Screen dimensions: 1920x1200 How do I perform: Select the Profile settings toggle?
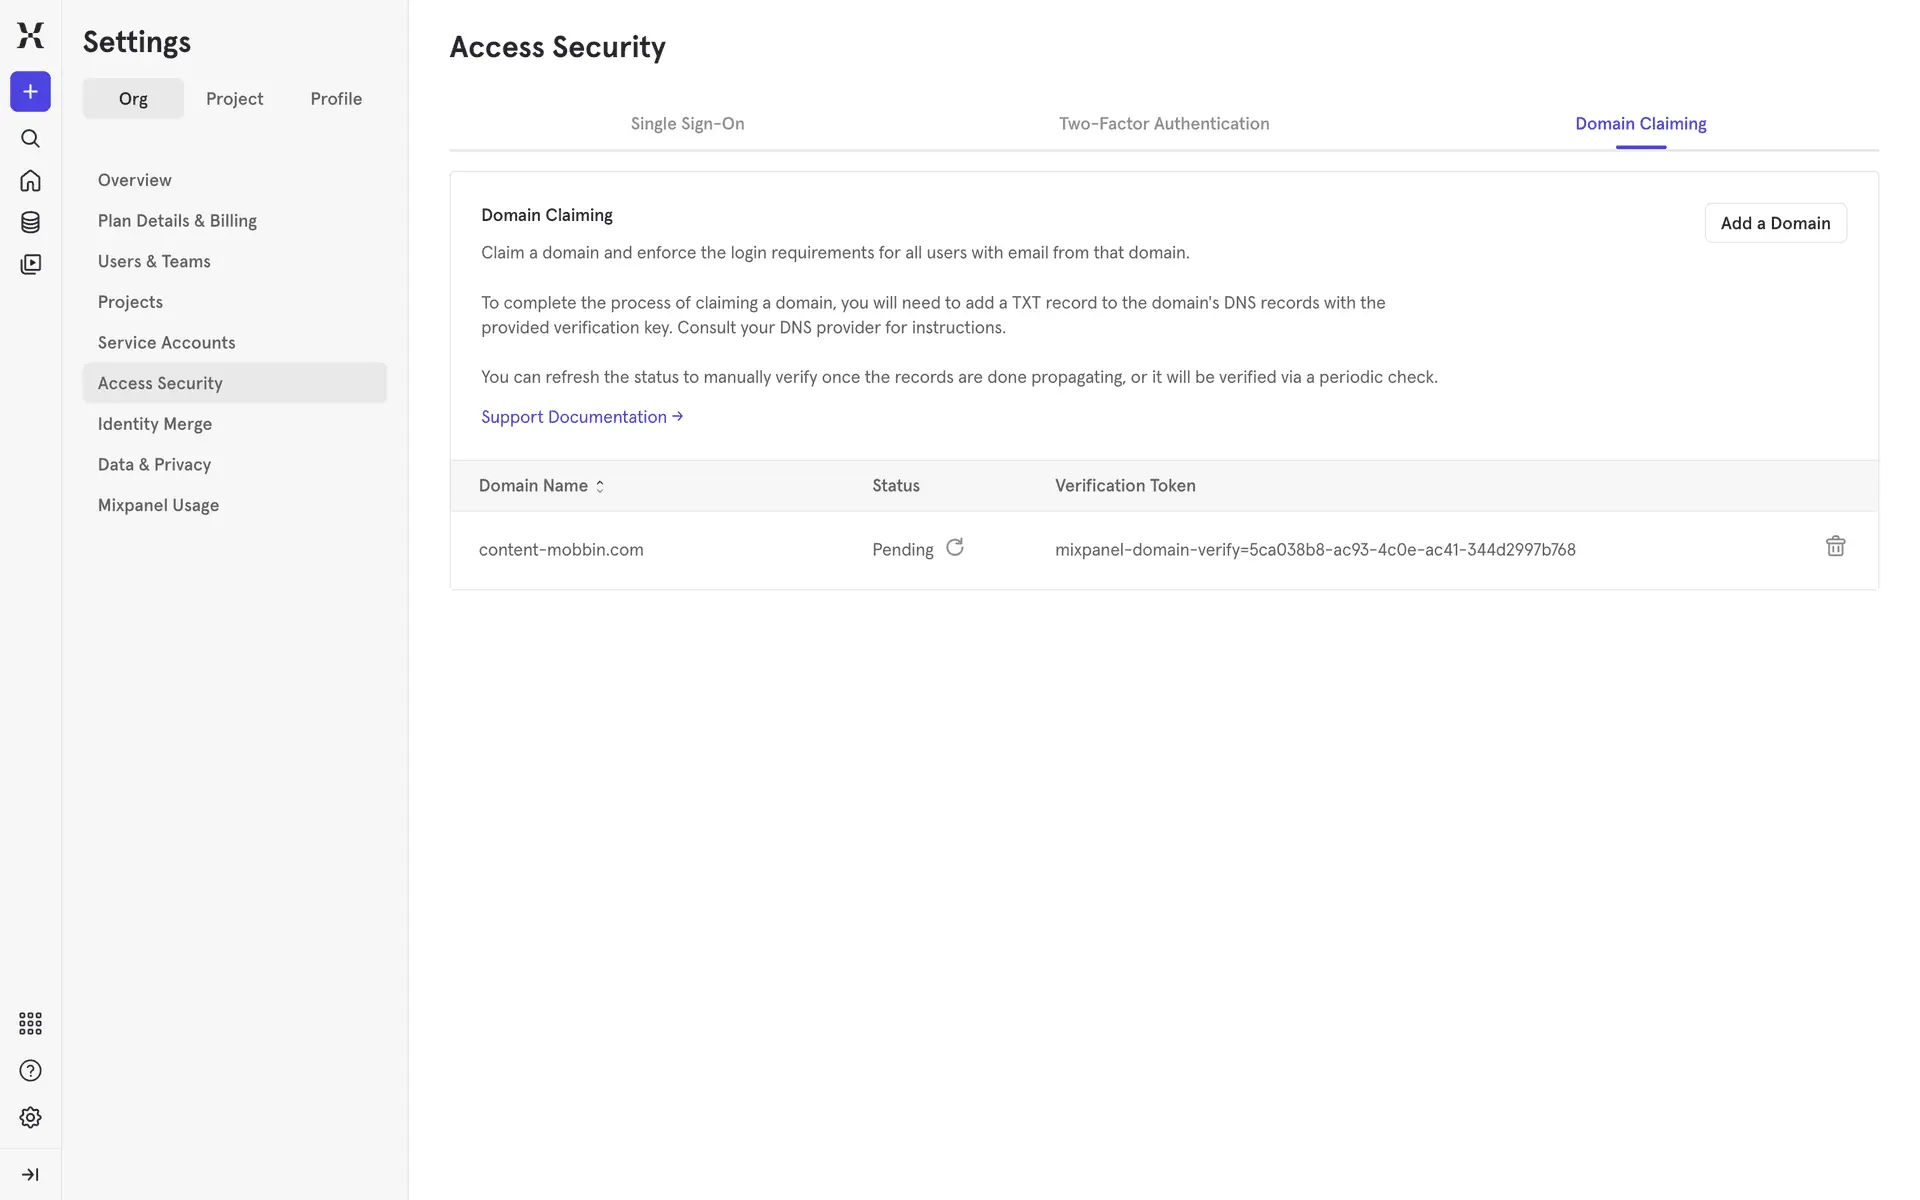(x=336, y=99)
